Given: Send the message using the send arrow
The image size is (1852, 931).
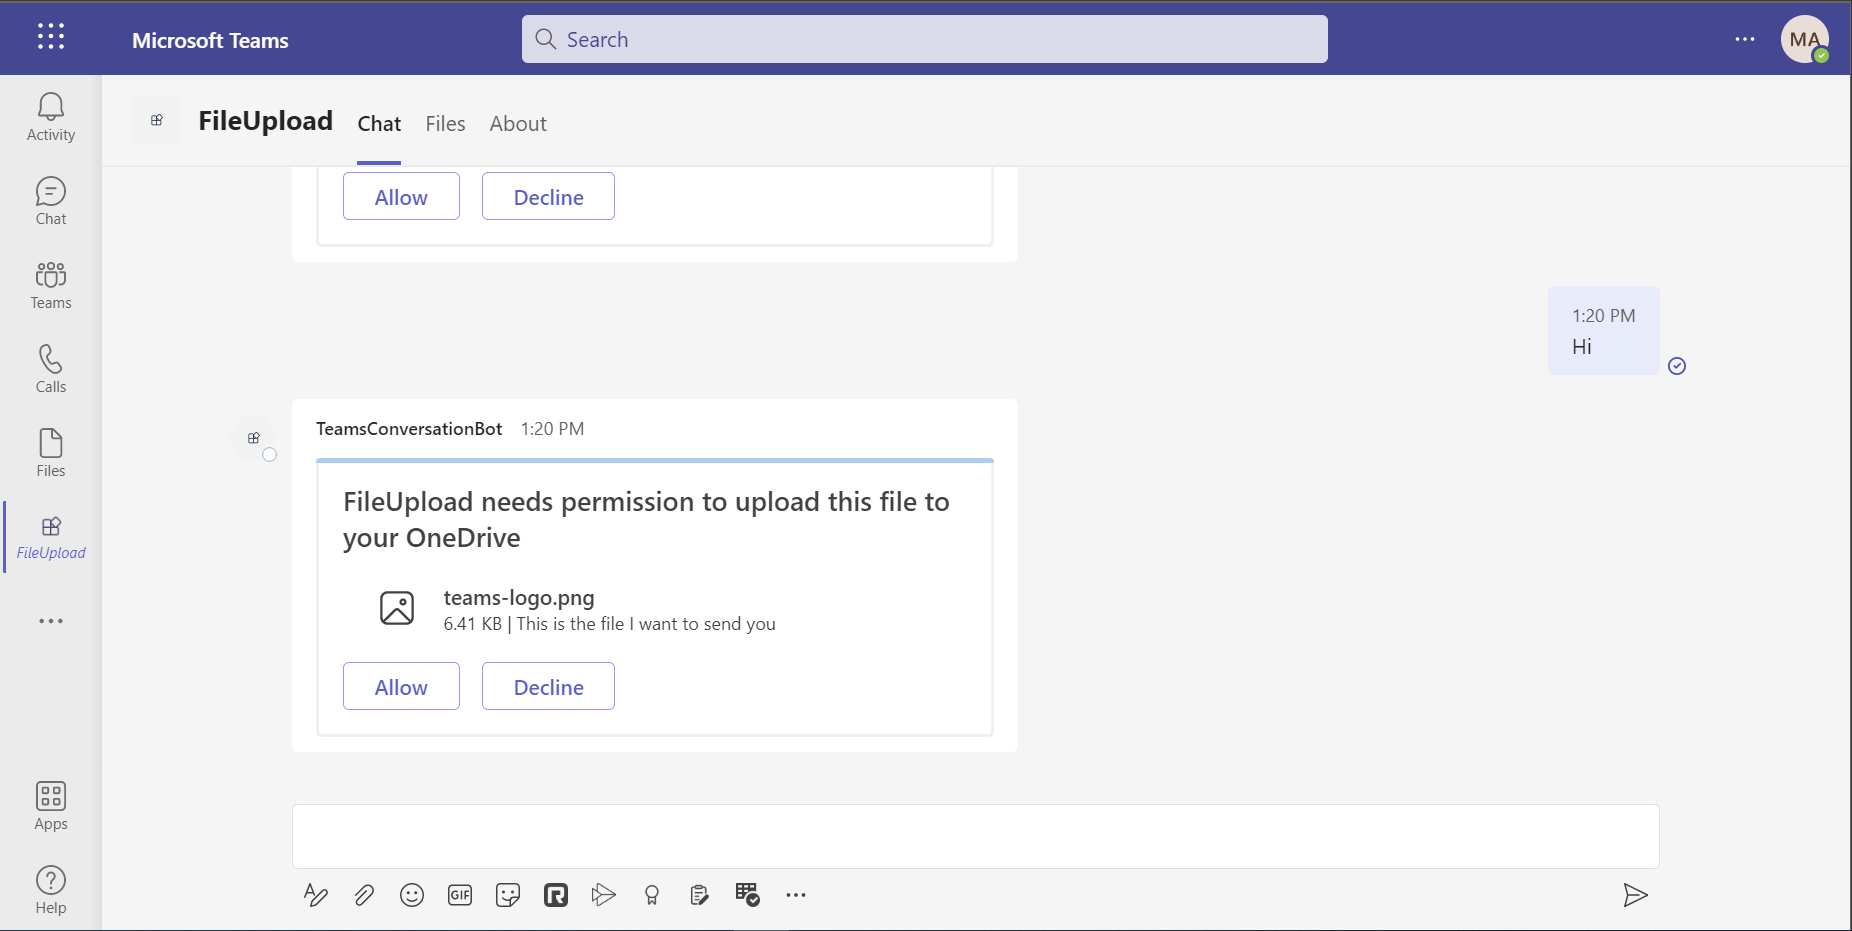Looking at the screenshot, I should point(1635,894).
